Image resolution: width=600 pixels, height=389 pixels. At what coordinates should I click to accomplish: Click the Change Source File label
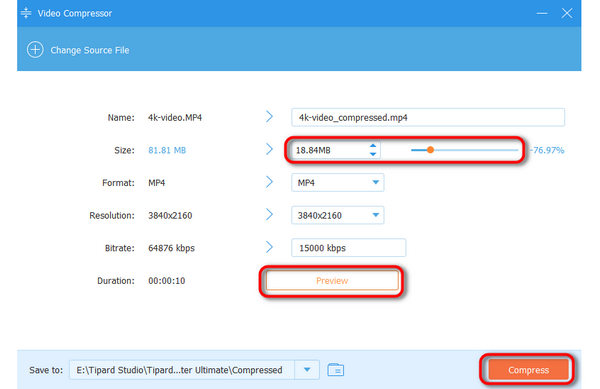point(90,50)
